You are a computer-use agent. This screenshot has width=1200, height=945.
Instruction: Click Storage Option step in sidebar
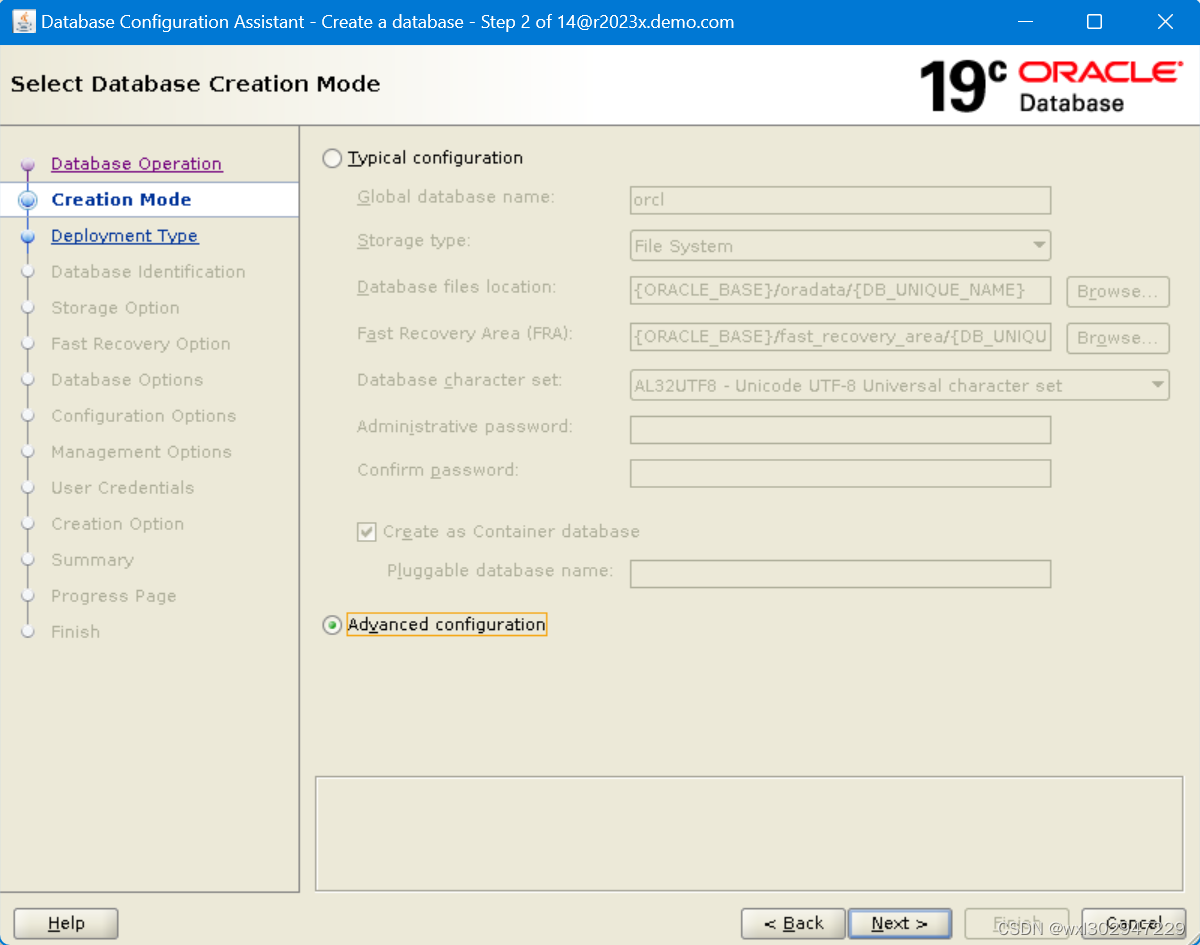[115, 308]
